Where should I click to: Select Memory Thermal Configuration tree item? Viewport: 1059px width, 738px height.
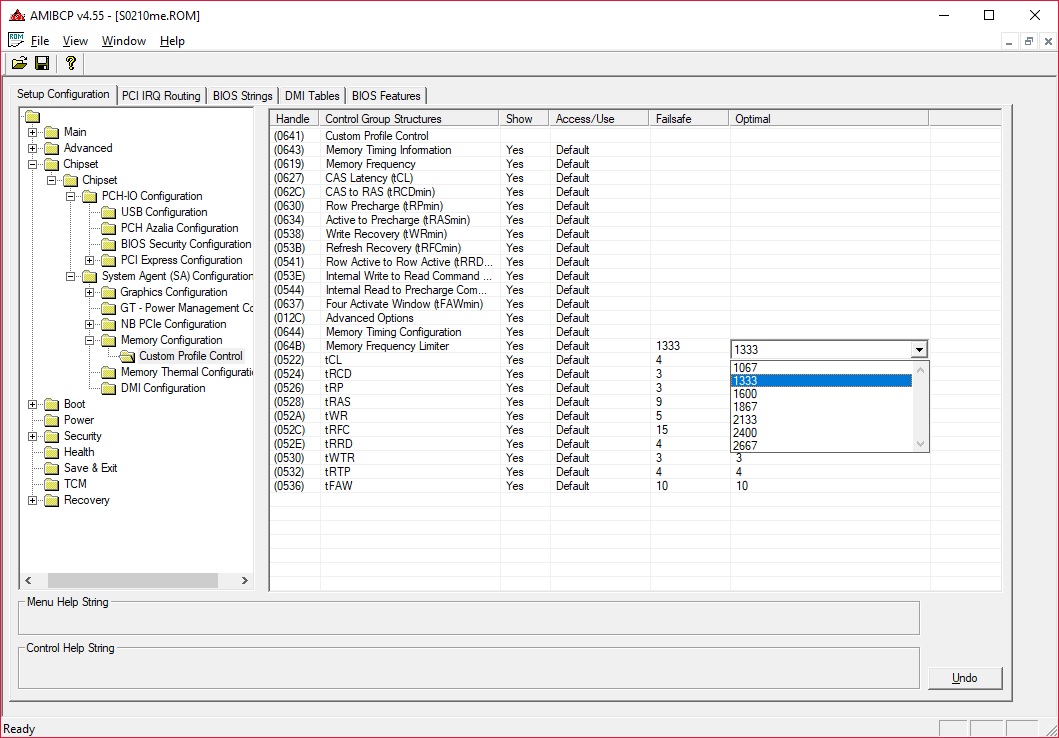click(186, 373)
